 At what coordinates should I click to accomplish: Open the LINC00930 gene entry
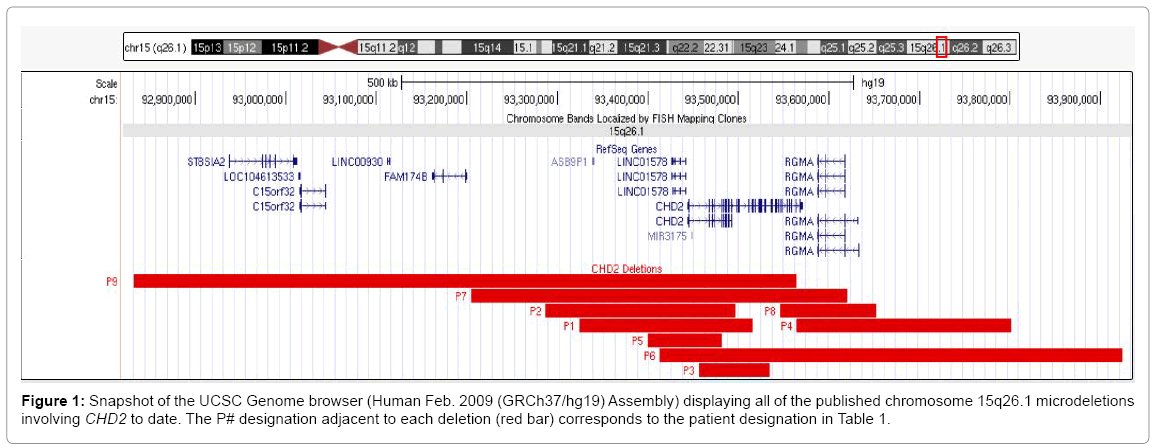coord(358,161)
